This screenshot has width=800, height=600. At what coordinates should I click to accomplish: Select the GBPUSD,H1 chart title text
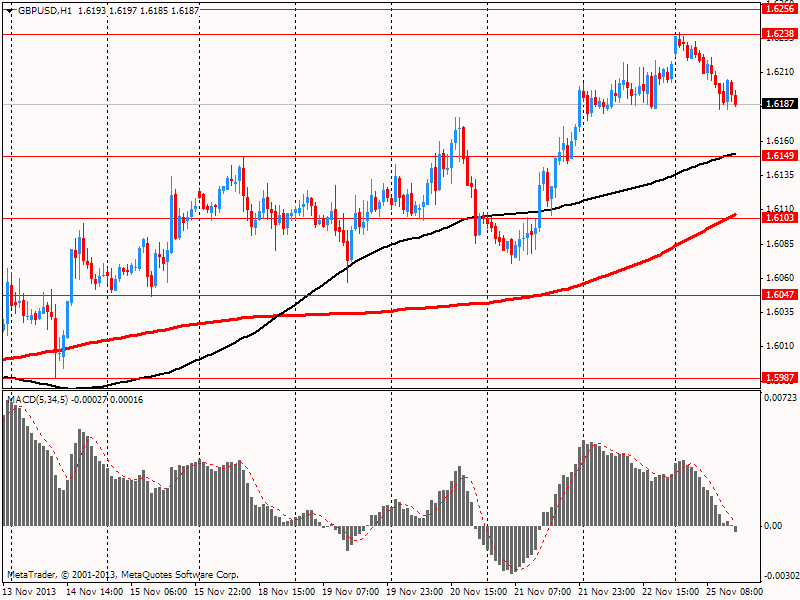[44, 10]
